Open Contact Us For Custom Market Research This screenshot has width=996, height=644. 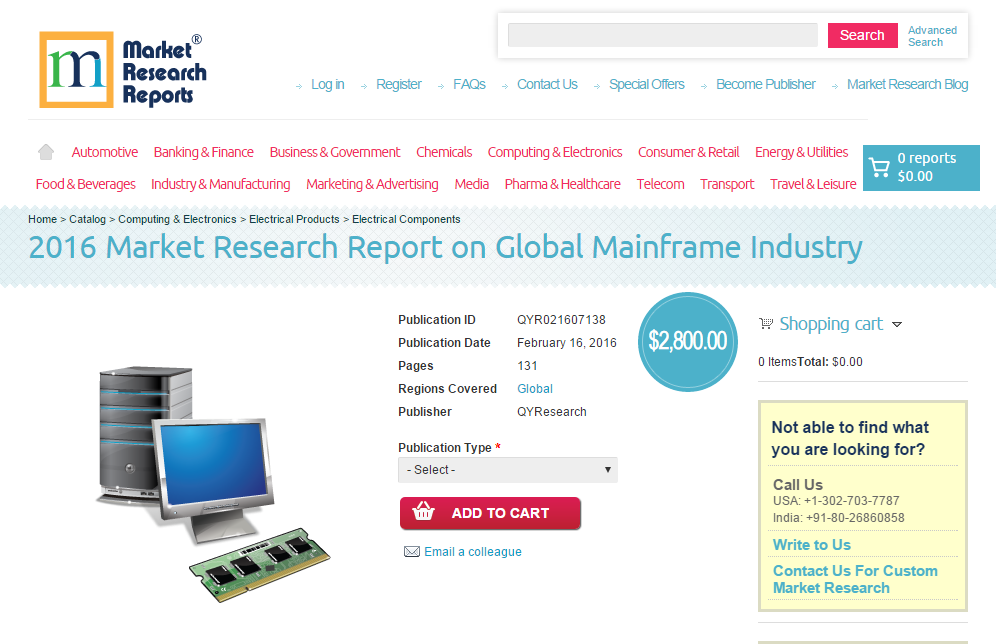855,579
